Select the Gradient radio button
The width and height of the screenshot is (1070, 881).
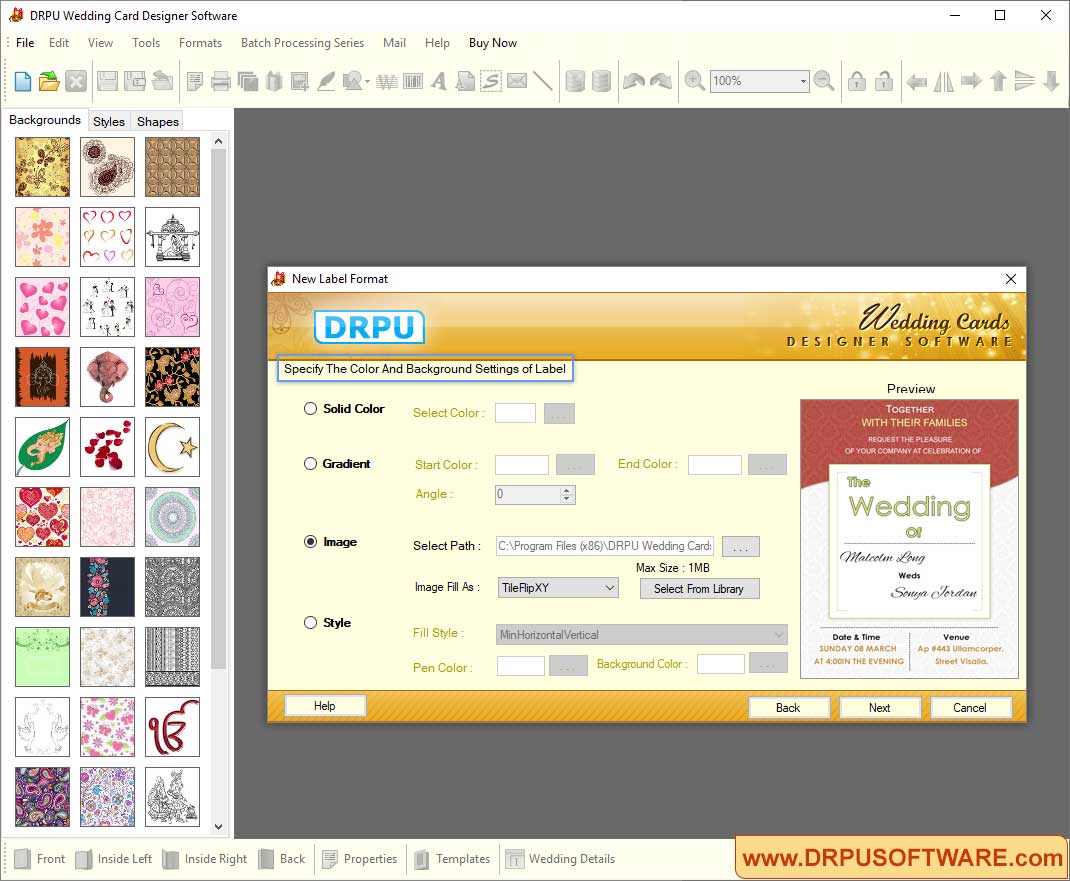pyautogui.click(x=310, y=464)
